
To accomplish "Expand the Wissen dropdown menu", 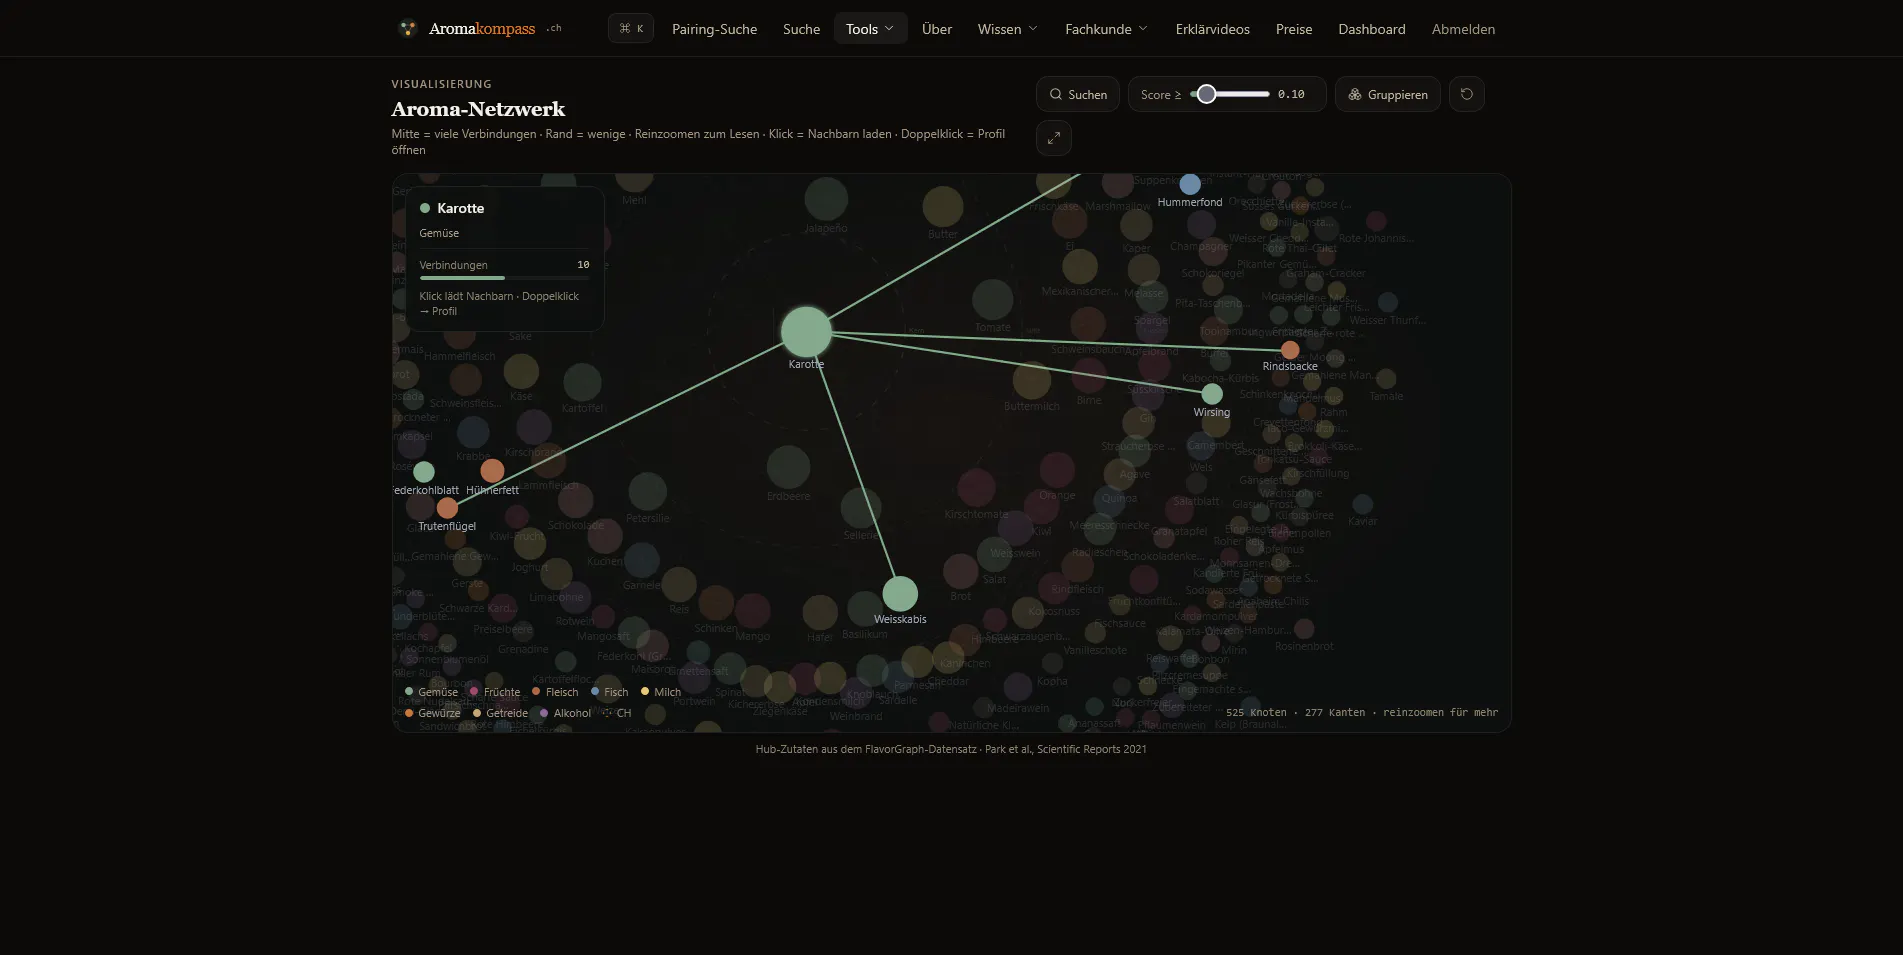I will point(1007,29).
